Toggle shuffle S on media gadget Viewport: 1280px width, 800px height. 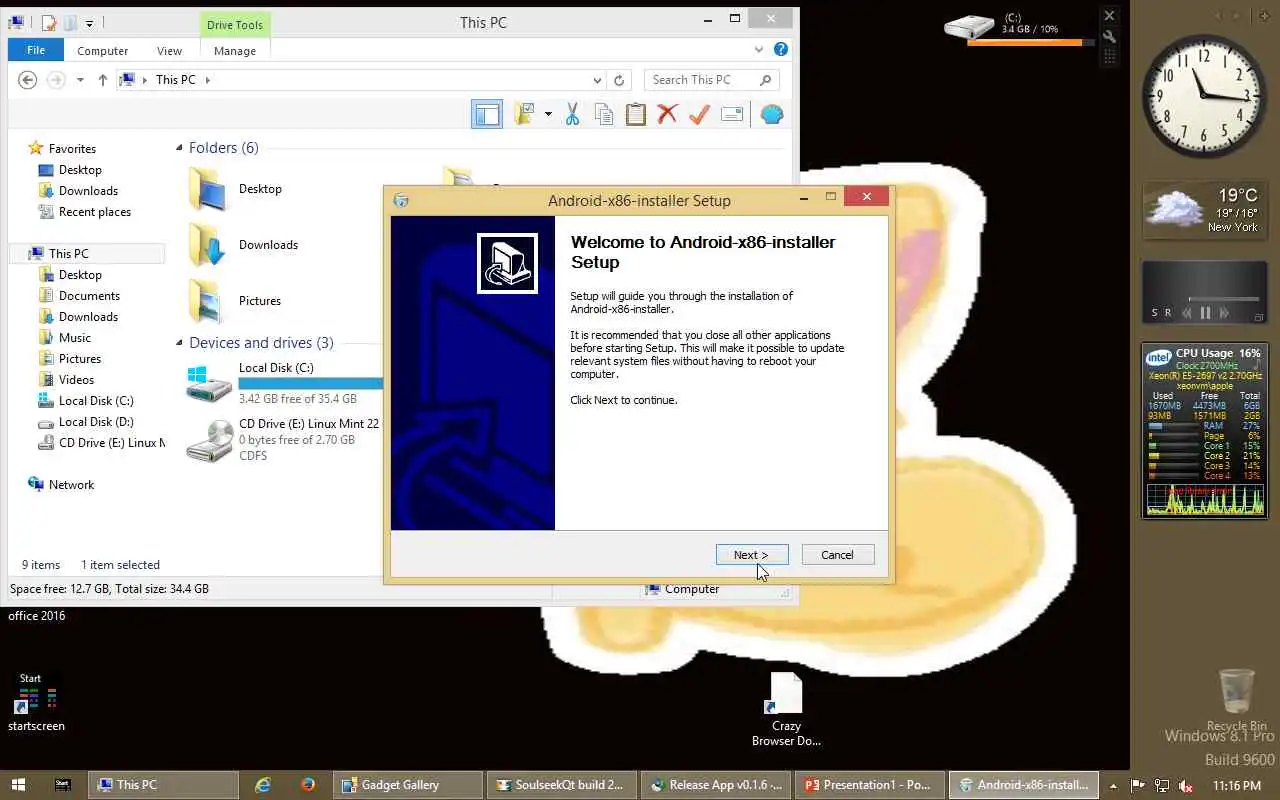(1154, 313)
